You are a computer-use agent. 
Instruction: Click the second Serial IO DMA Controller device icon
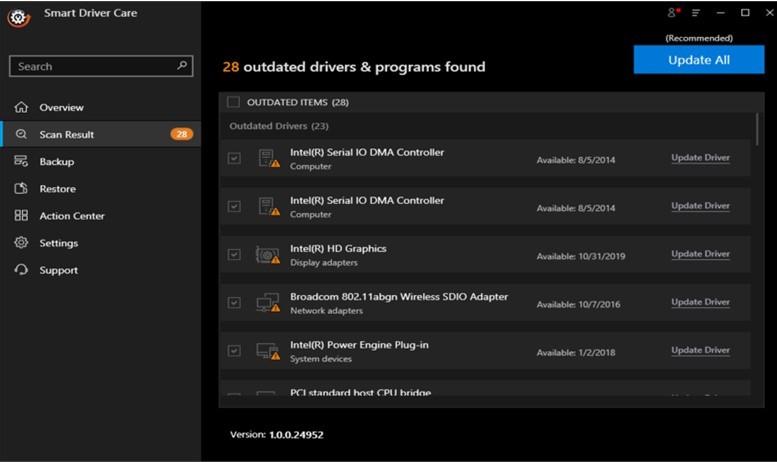click(269, 207)
